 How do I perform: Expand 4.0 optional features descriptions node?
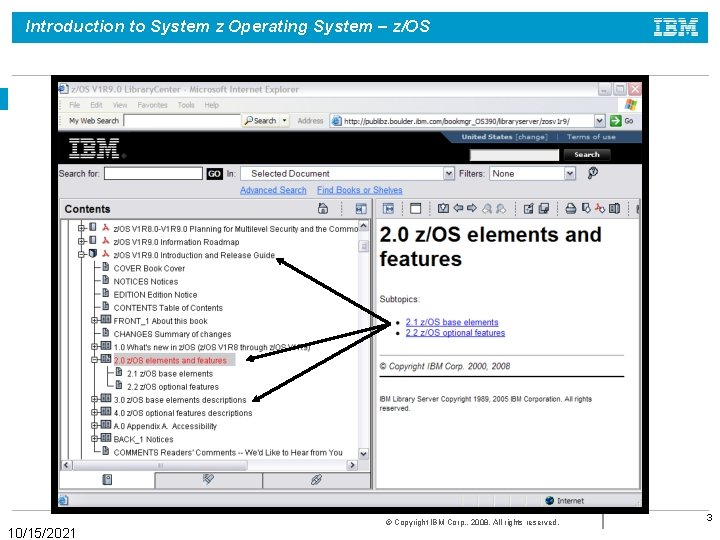94,412
